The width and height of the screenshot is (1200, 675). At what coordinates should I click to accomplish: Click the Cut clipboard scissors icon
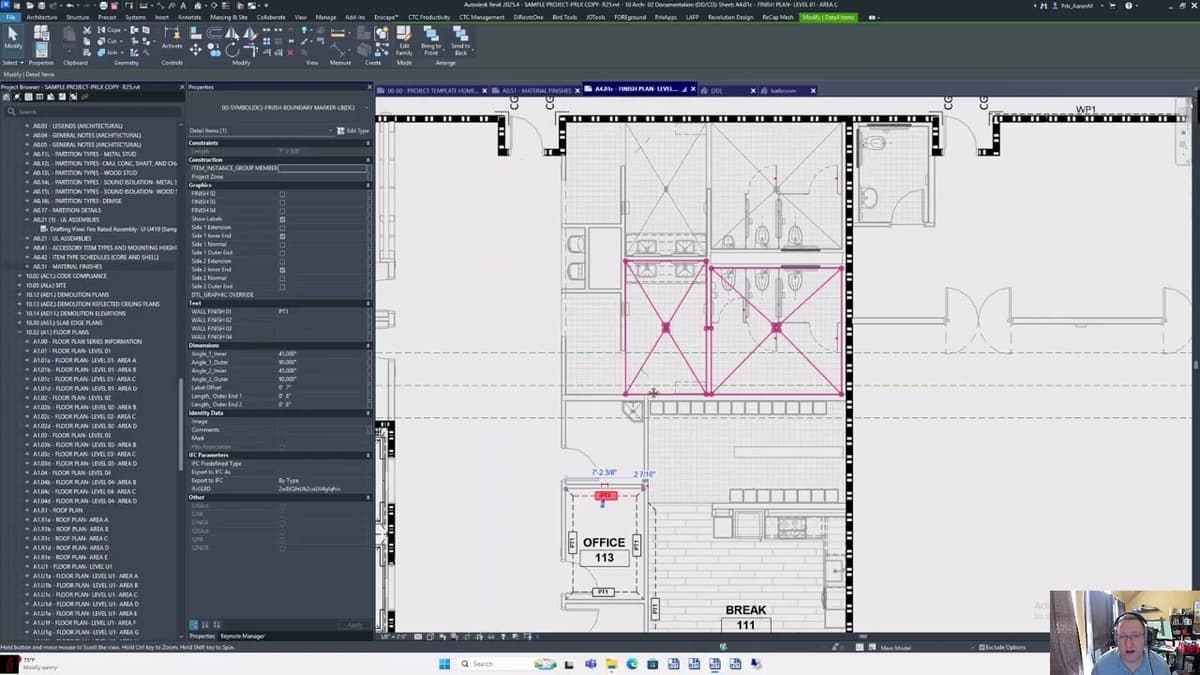pos(87,30)
